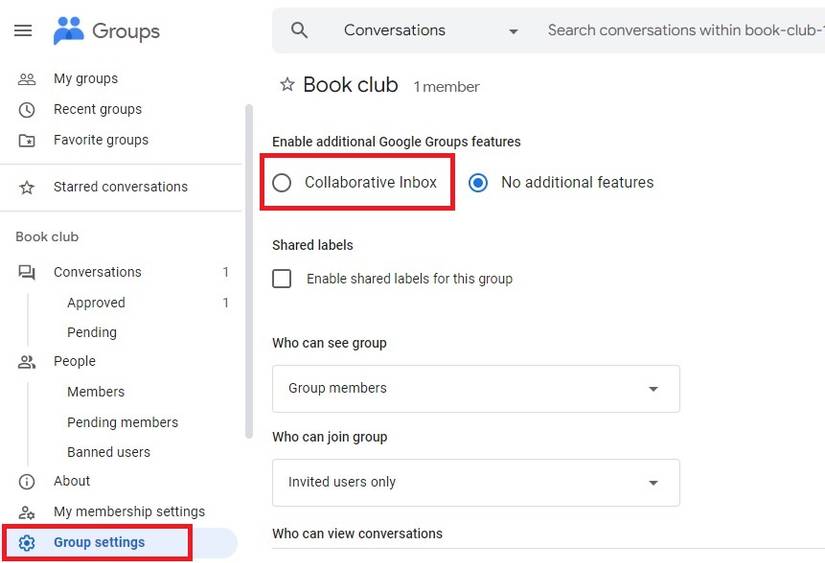The image size is (825, 563).
Task: Click the search magnifier icon
Action: click(299, 31)
